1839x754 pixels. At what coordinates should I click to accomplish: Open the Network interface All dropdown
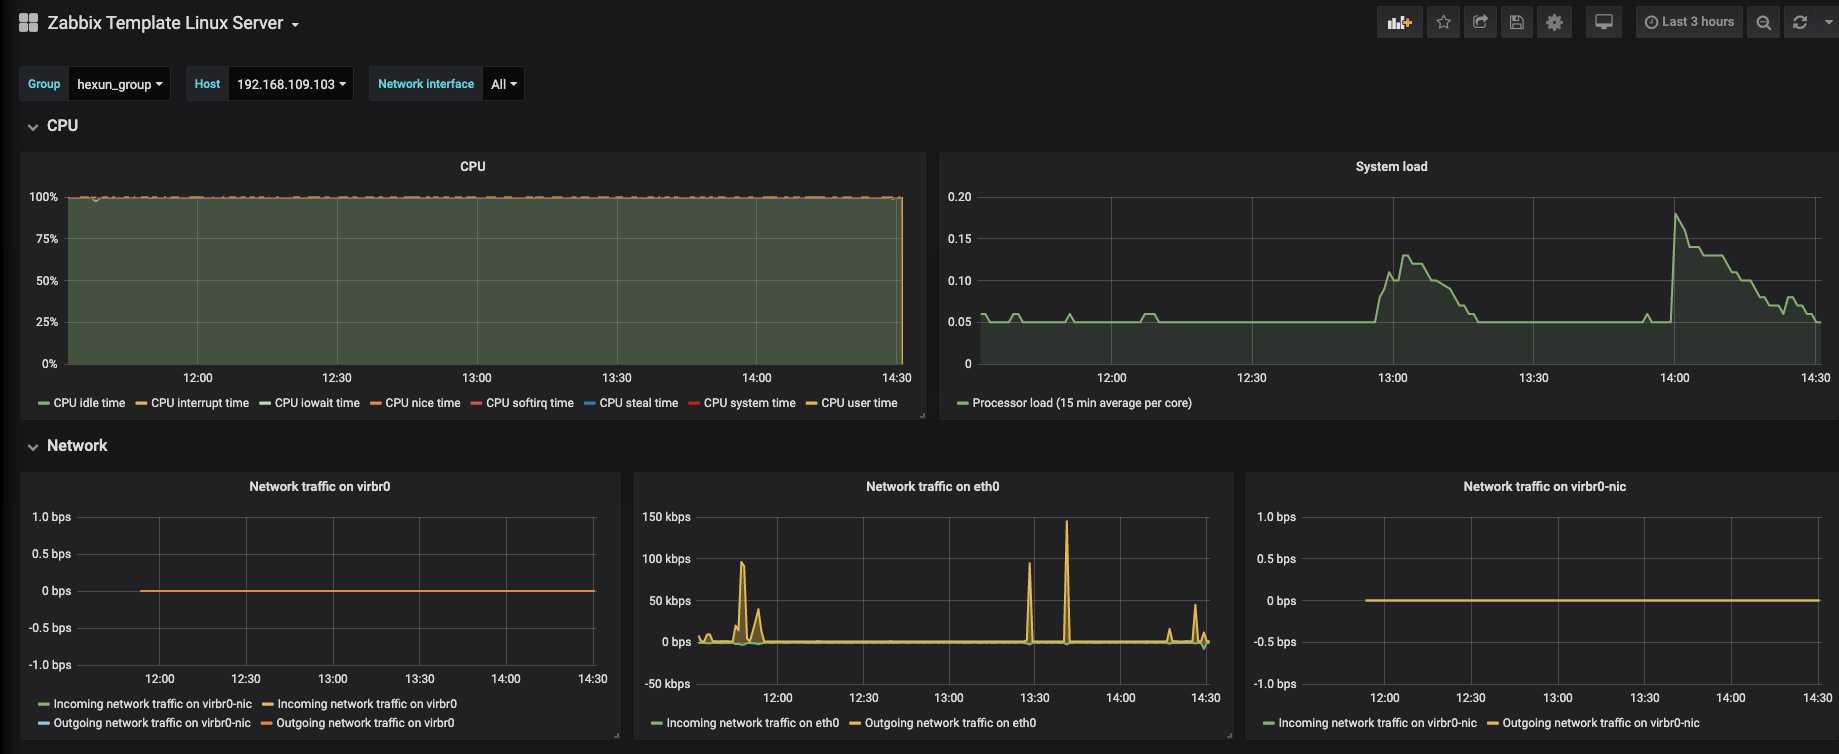pyautogui.click(x=503, y=84)
